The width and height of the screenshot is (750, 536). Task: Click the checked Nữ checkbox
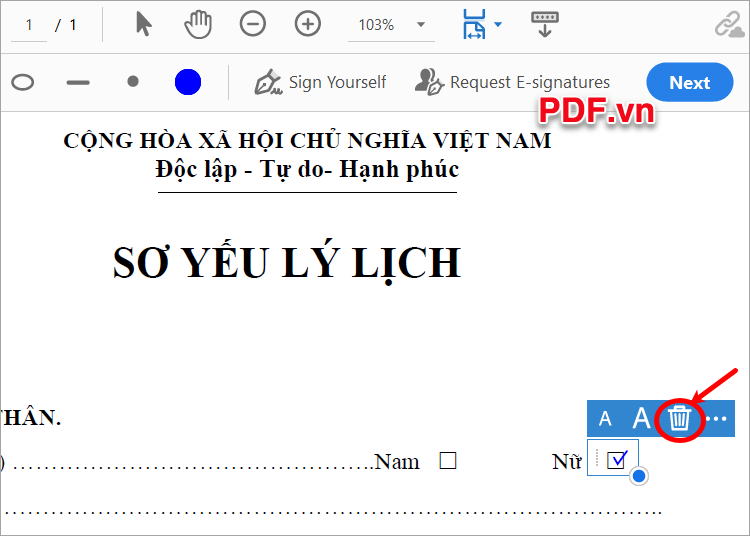(x=617, y=459)
